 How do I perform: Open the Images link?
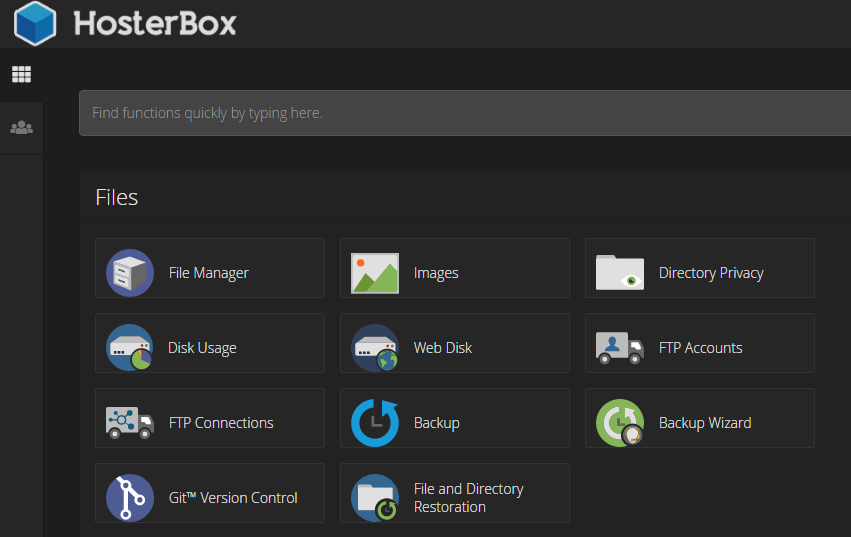point(436,273)
